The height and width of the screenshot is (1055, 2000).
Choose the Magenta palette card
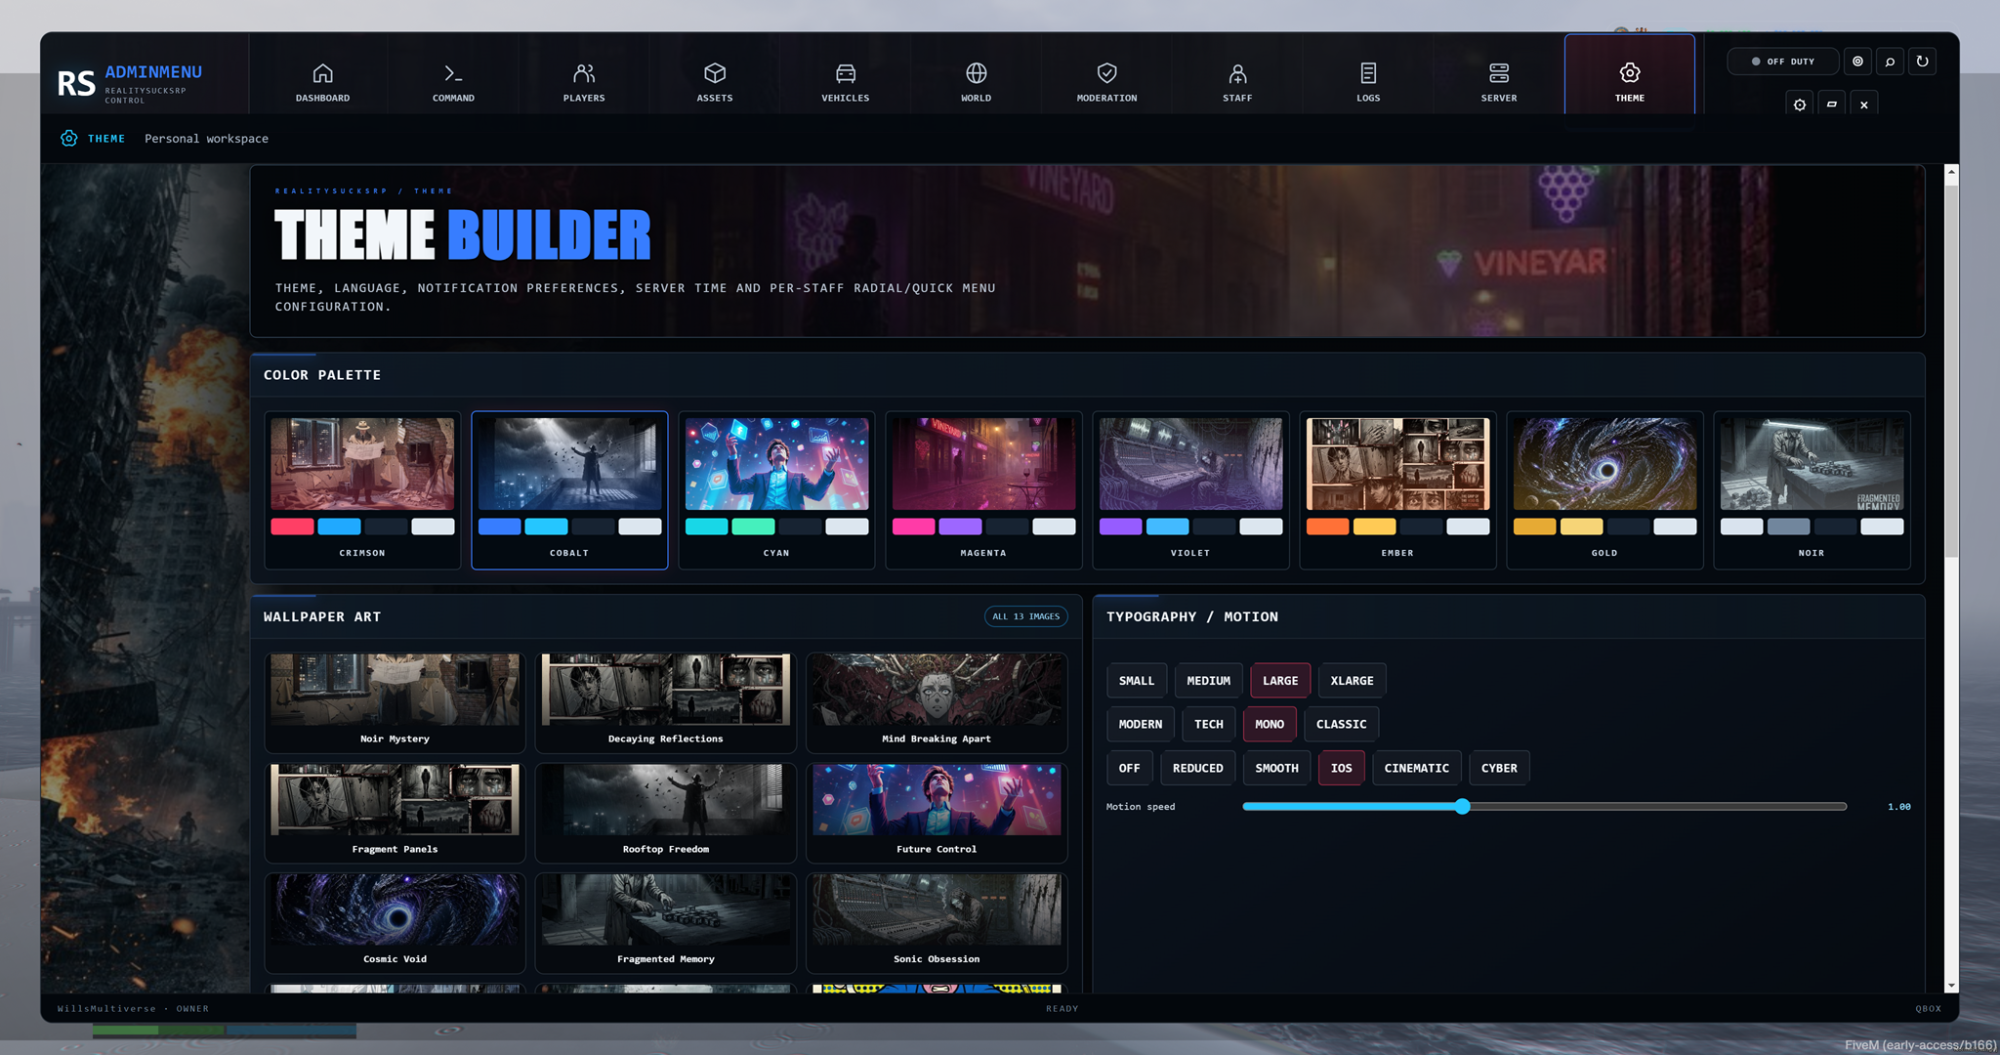pos(983,490)
